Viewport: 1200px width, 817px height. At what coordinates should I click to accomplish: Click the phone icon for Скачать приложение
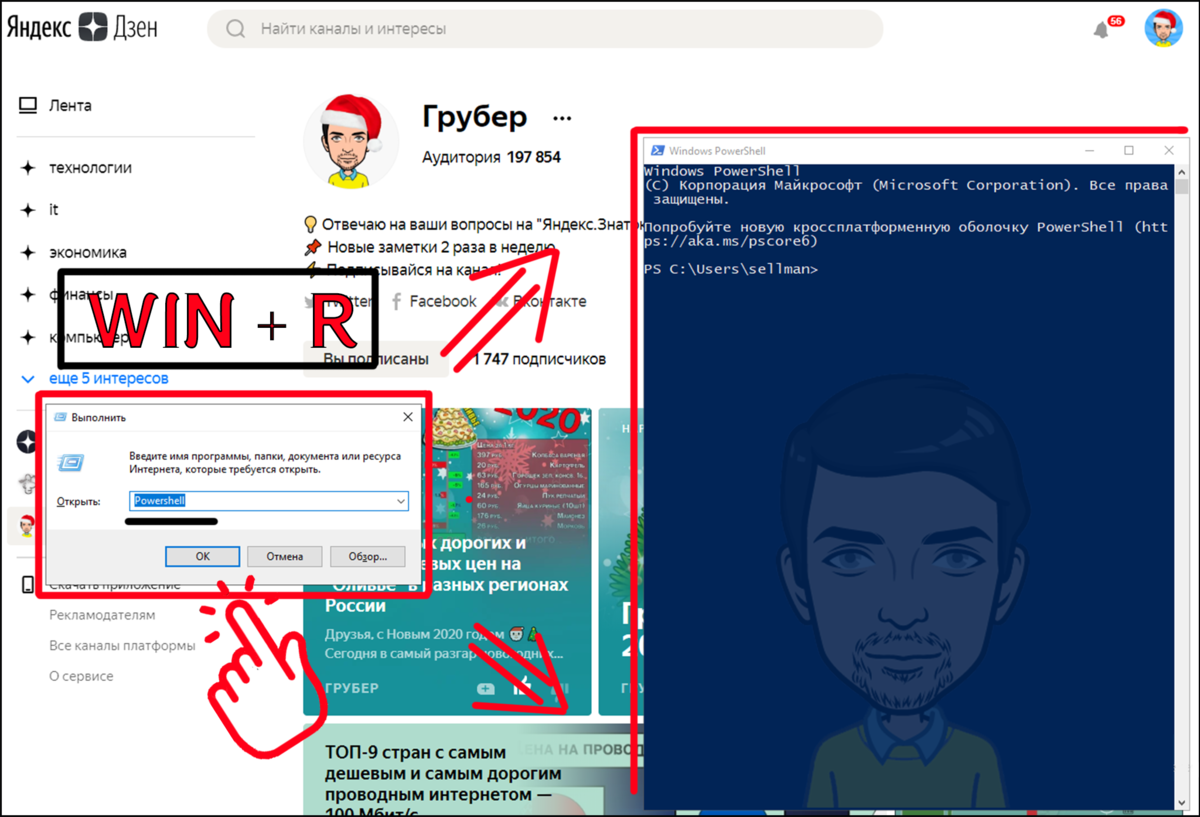pos(28,585)
